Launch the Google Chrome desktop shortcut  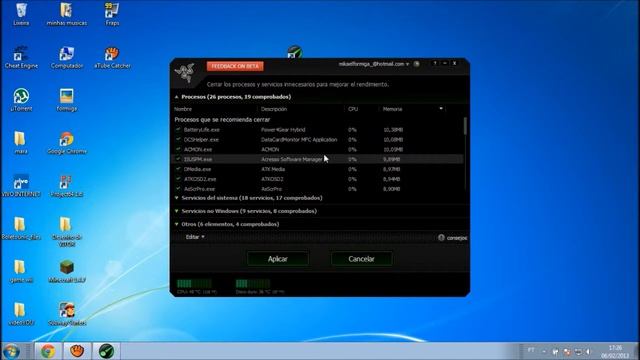[x=67, y=142]
